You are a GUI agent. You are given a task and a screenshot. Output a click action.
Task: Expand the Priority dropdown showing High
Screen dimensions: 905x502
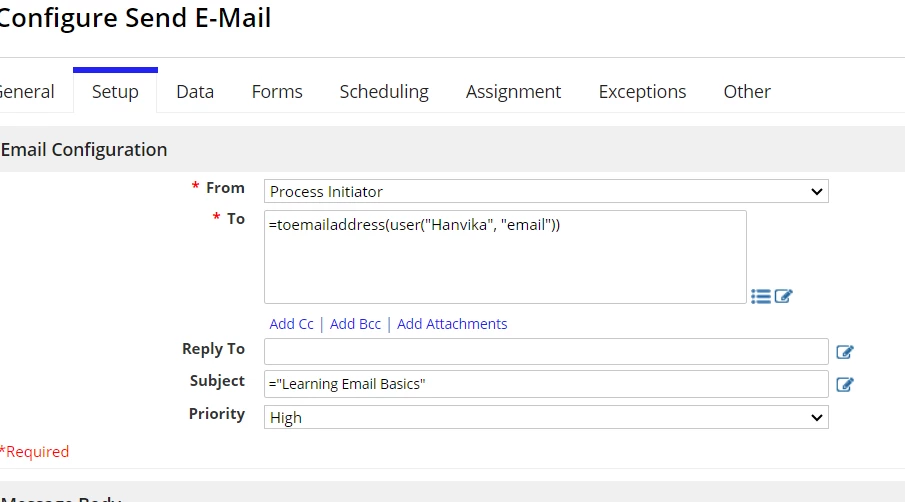pos(546,417)
